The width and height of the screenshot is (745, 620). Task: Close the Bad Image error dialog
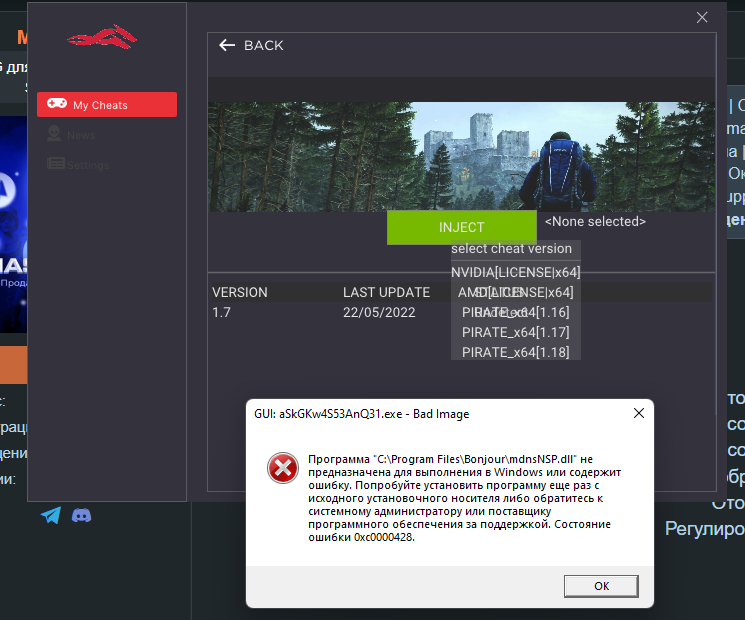point(639,413)
